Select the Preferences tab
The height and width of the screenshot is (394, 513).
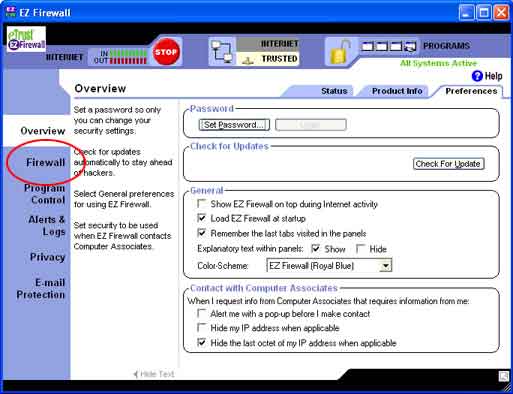coord(471,91)
